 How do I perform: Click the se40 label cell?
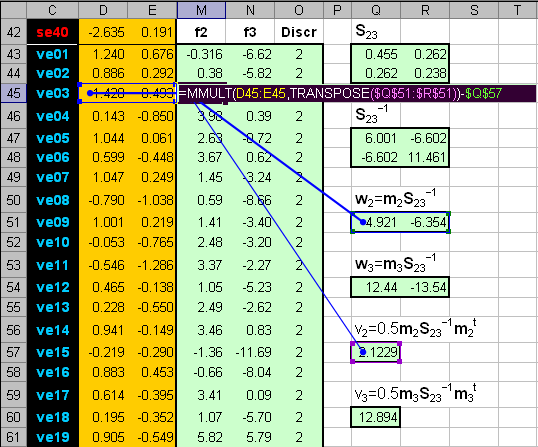click(x=52, y=32)
